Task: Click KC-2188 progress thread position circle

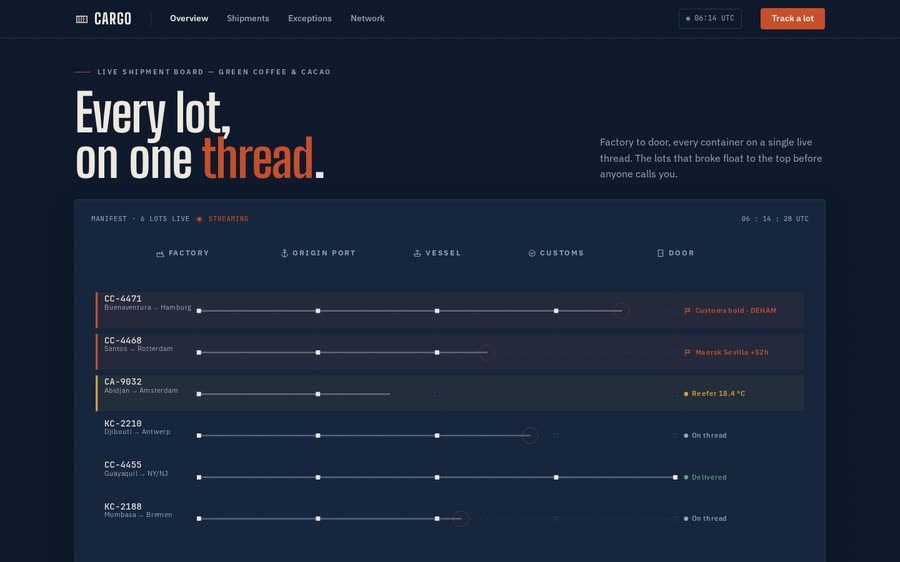Action: pos(460,518)
